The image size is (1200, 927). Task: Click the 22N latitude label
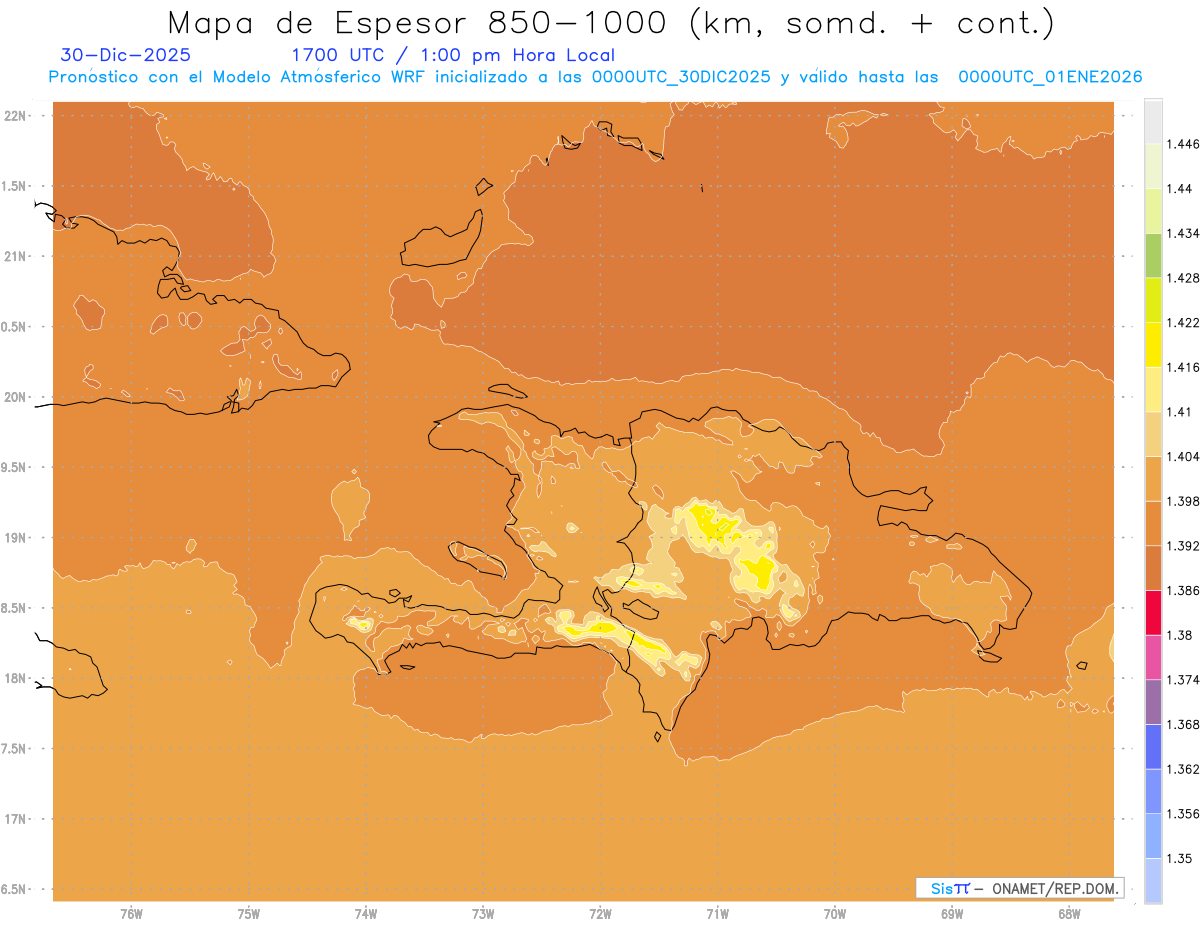tap(15, 115)
